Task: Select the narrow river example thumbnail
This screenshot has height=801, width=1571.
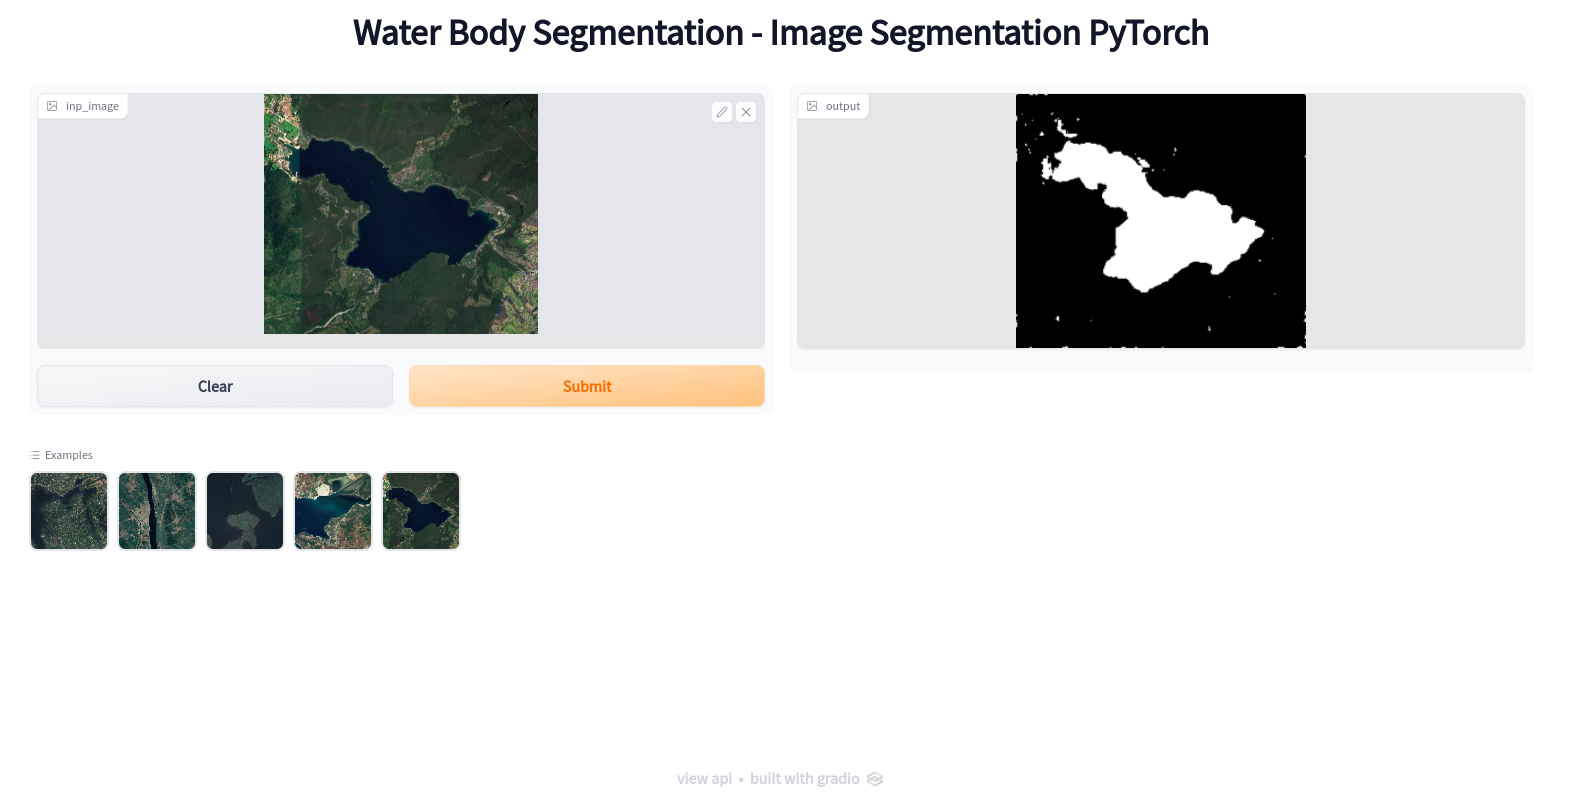Action: tap(157, 511)
